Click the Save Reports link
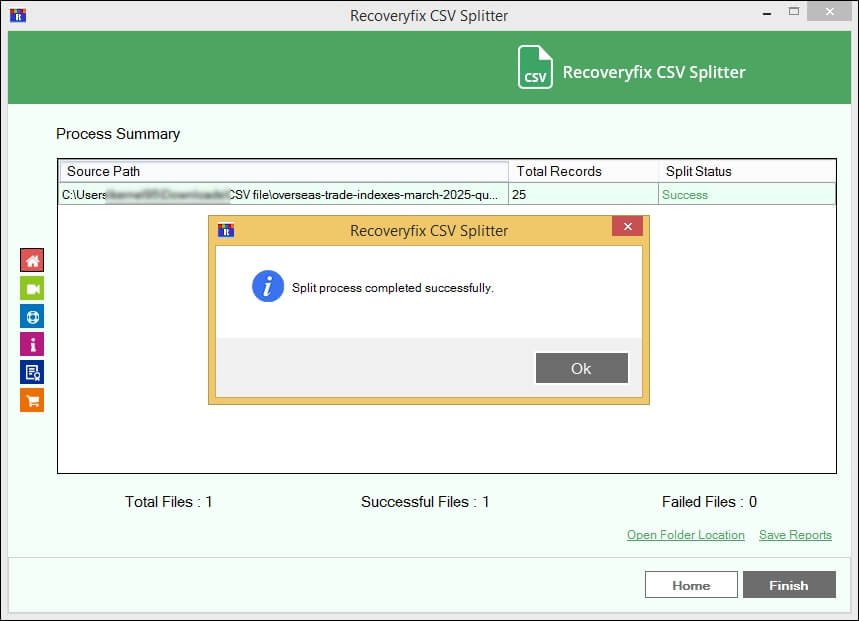This screenshot has height=621, width=859. [795, 535]
